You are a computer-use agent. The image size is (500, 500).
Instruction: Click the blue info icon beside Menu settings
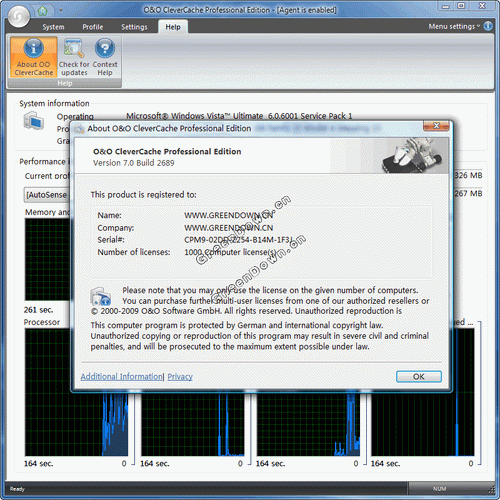point(488,26)
